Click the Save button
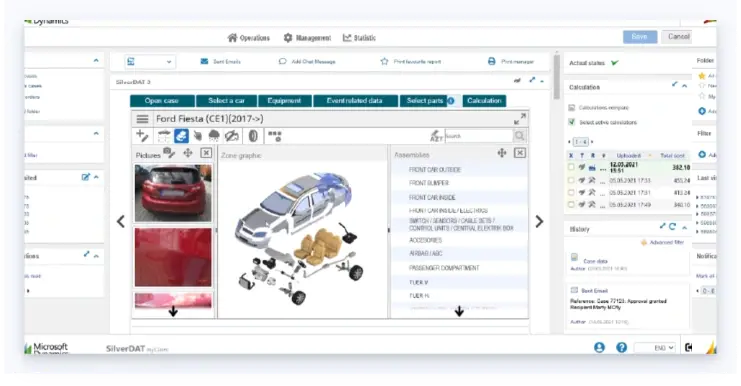Viewport: 741px width, 386px height. [x=640, y=37]
